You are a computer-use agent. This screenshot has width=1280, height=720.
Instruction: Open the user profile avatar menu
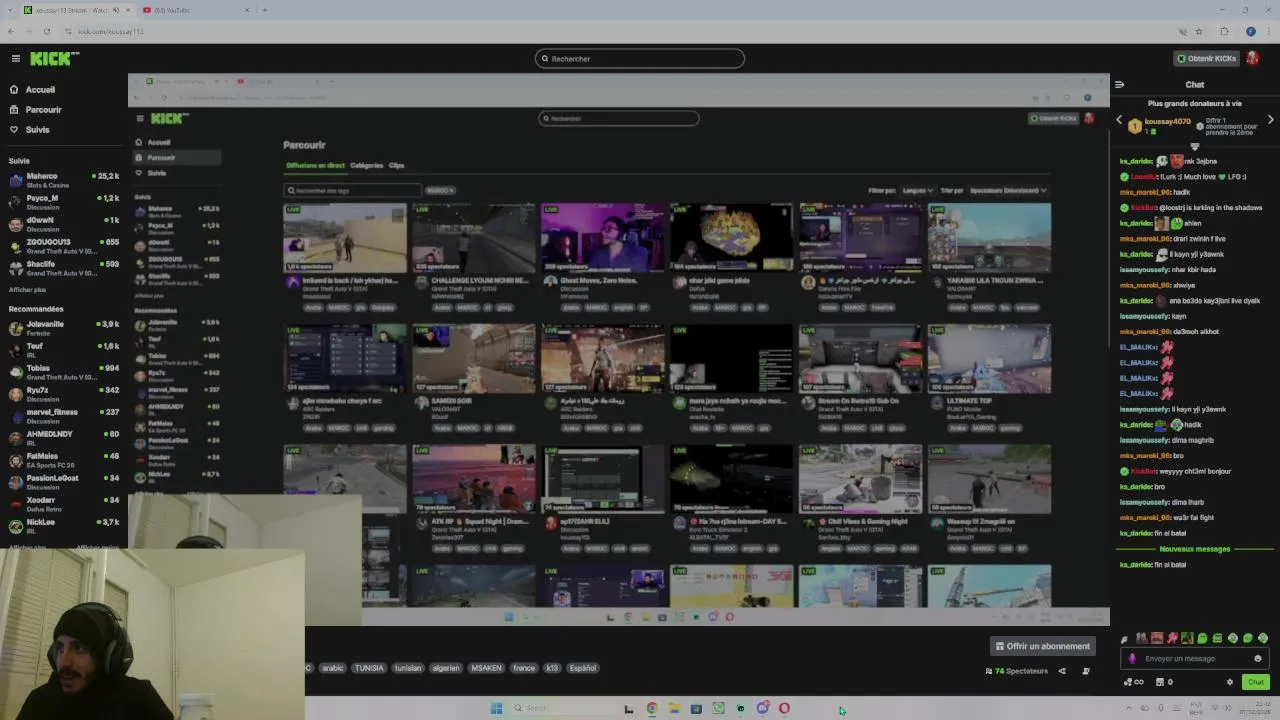point(1252,59)
